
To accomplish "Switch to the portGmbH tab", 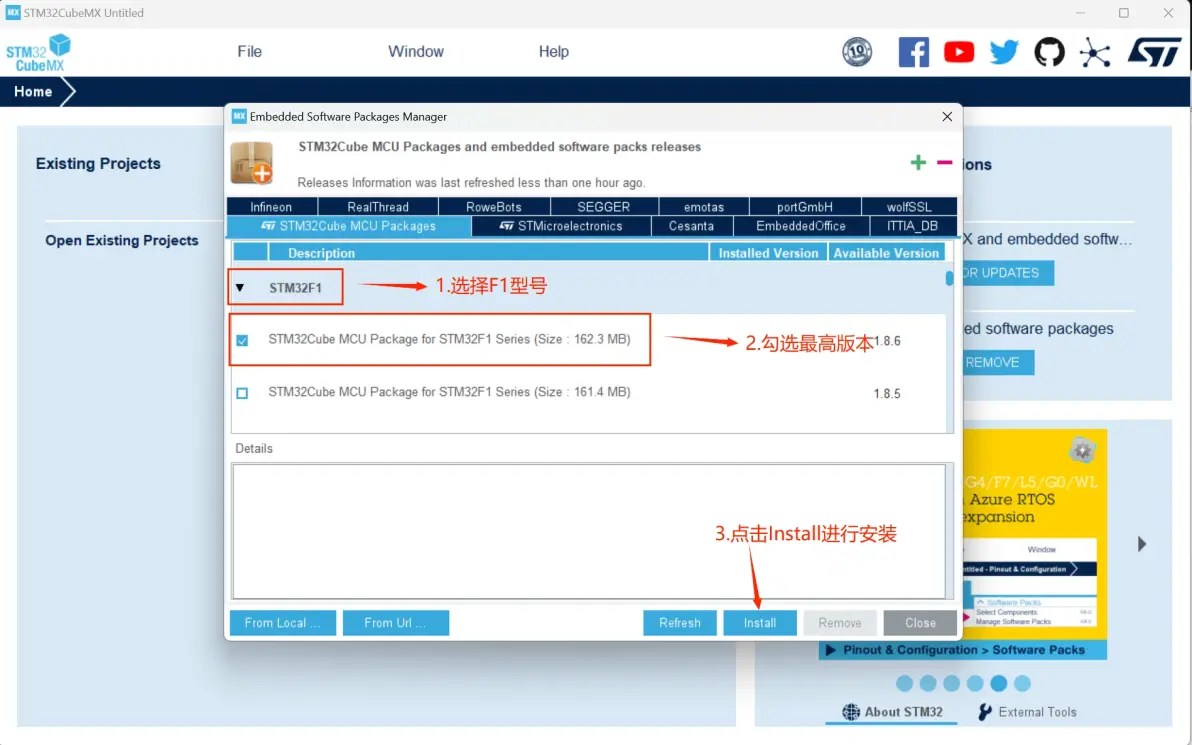I will (x=805, y=206).
